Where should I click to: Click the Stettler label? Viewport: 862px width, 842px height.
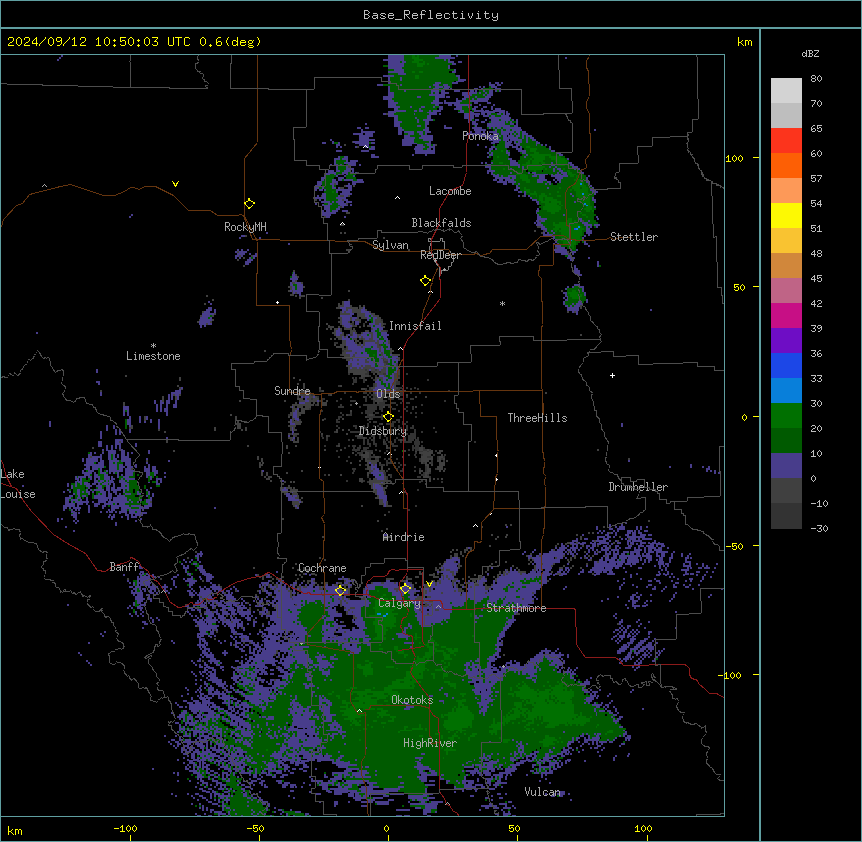pyautogui.click(x=634, y=237)
